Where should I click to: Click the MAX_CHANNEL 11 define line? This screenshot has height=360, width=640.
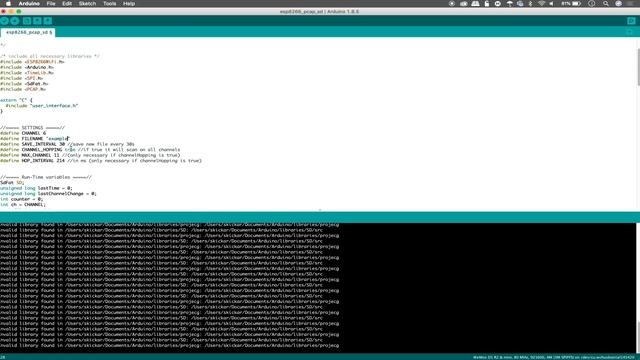90,155
